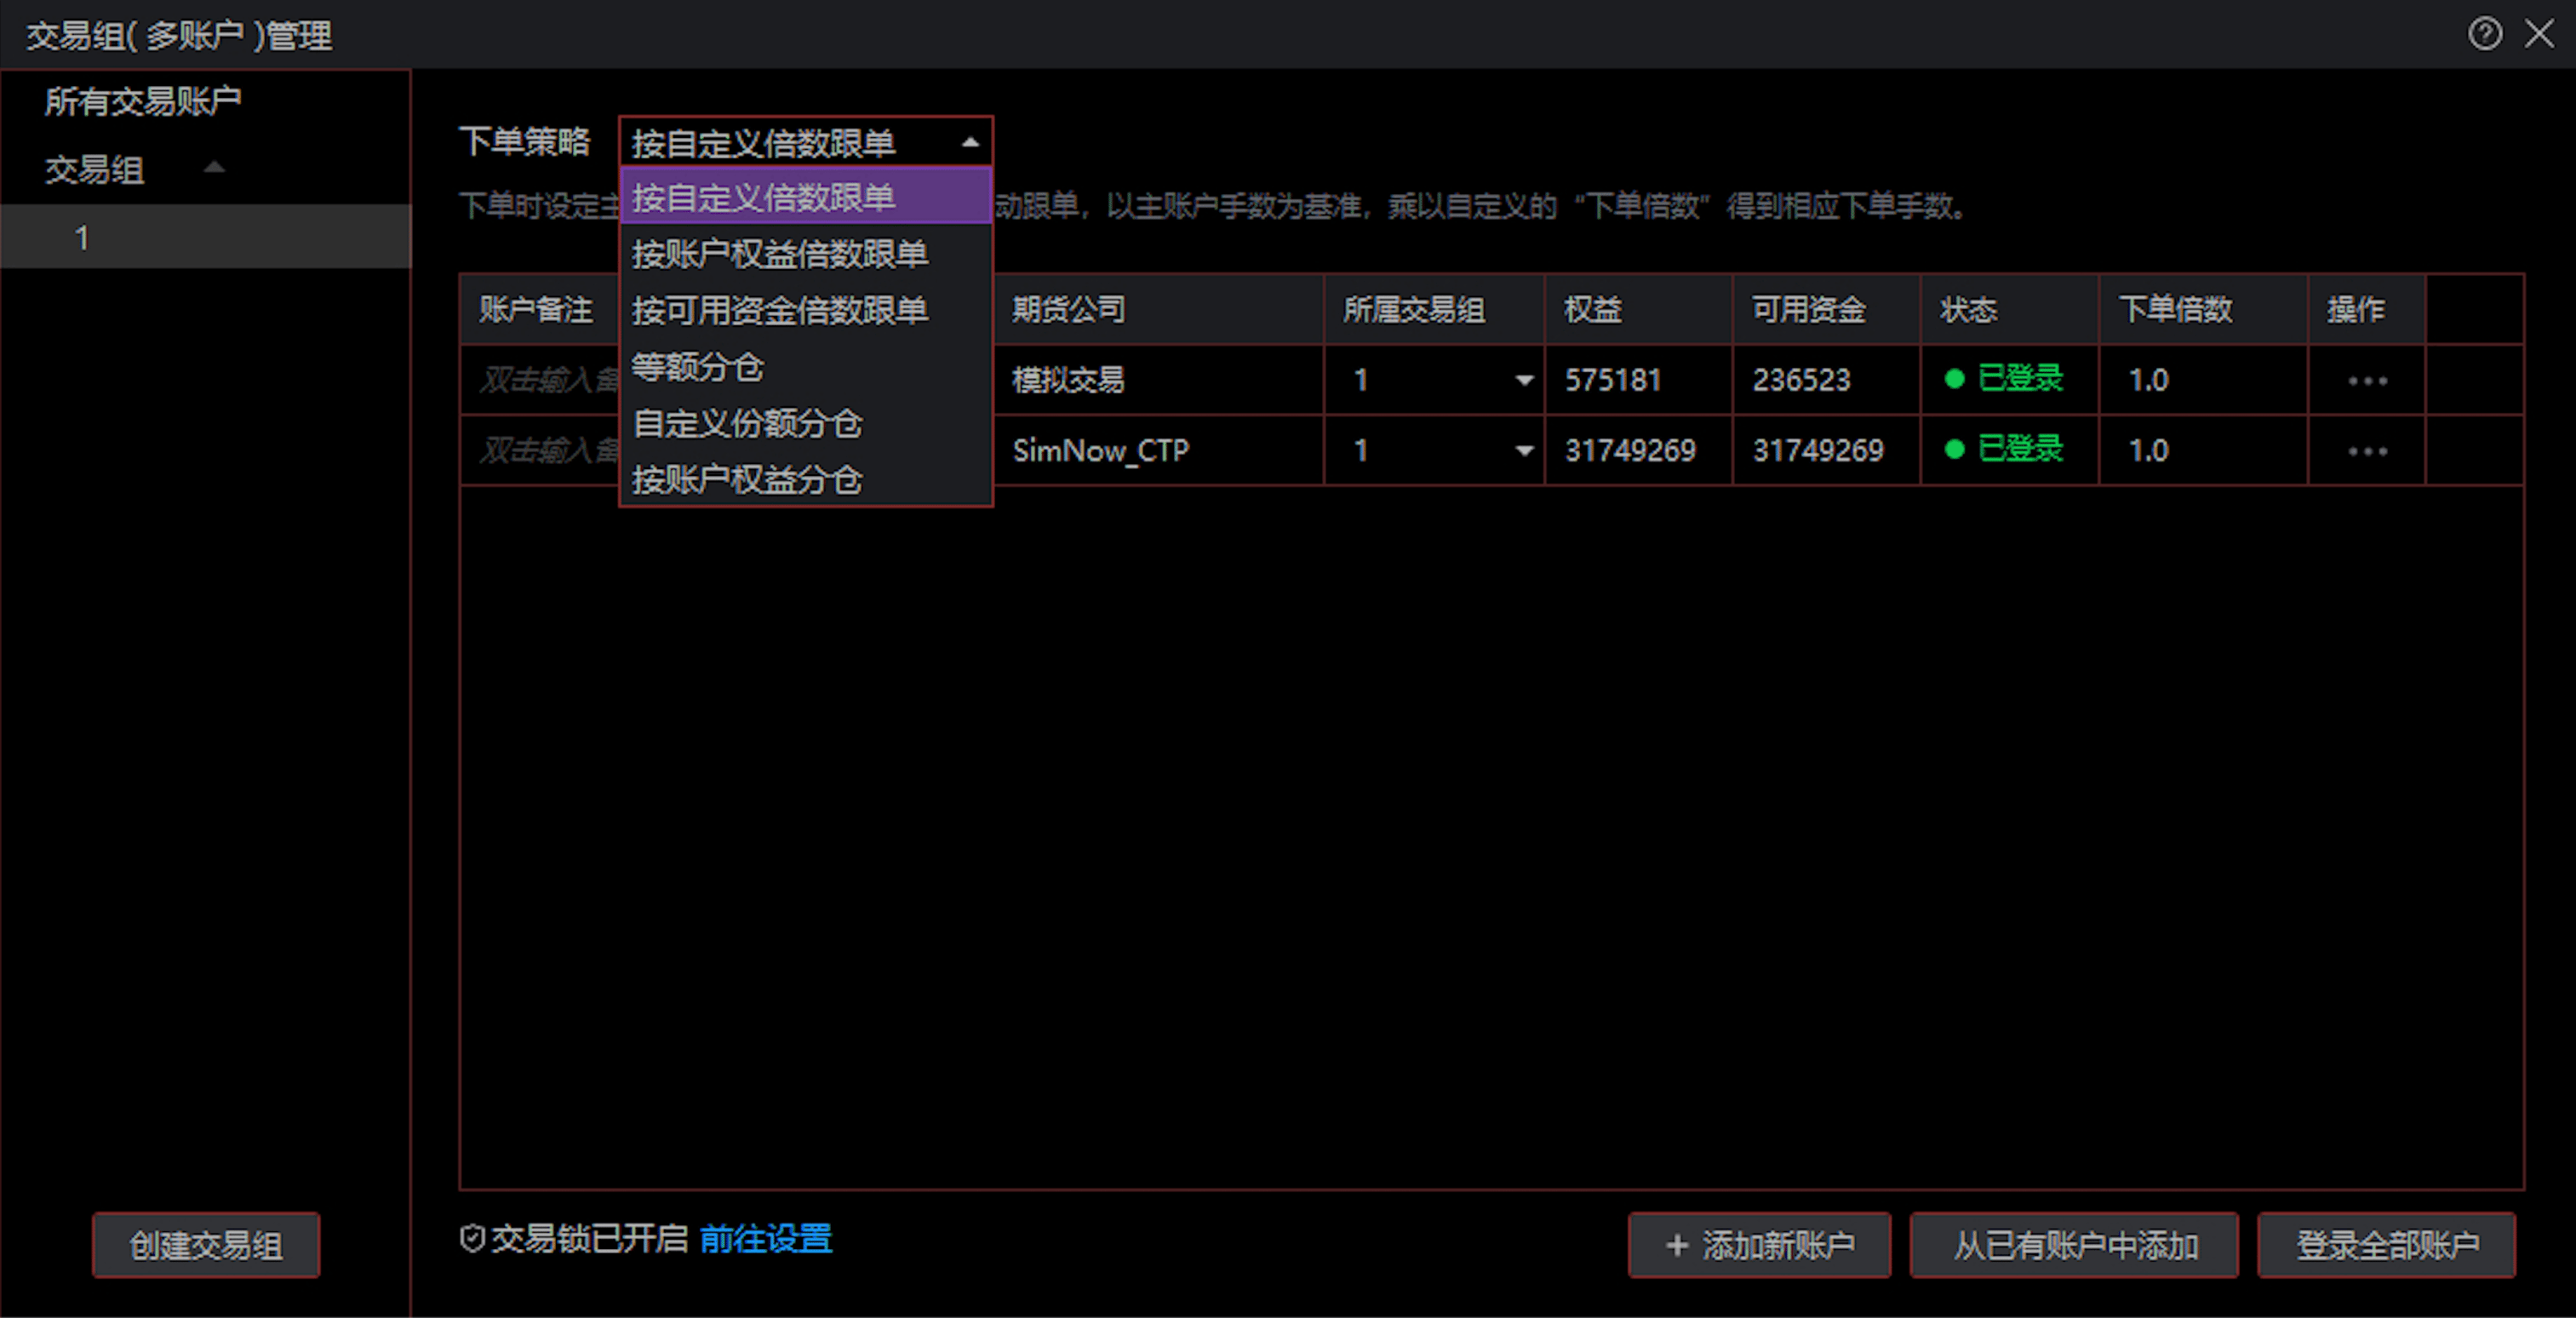Screen dimensions: 2576x1318
Task: Choose 按可用资金倍数跟单 option
Action: (x=806, y=310)
